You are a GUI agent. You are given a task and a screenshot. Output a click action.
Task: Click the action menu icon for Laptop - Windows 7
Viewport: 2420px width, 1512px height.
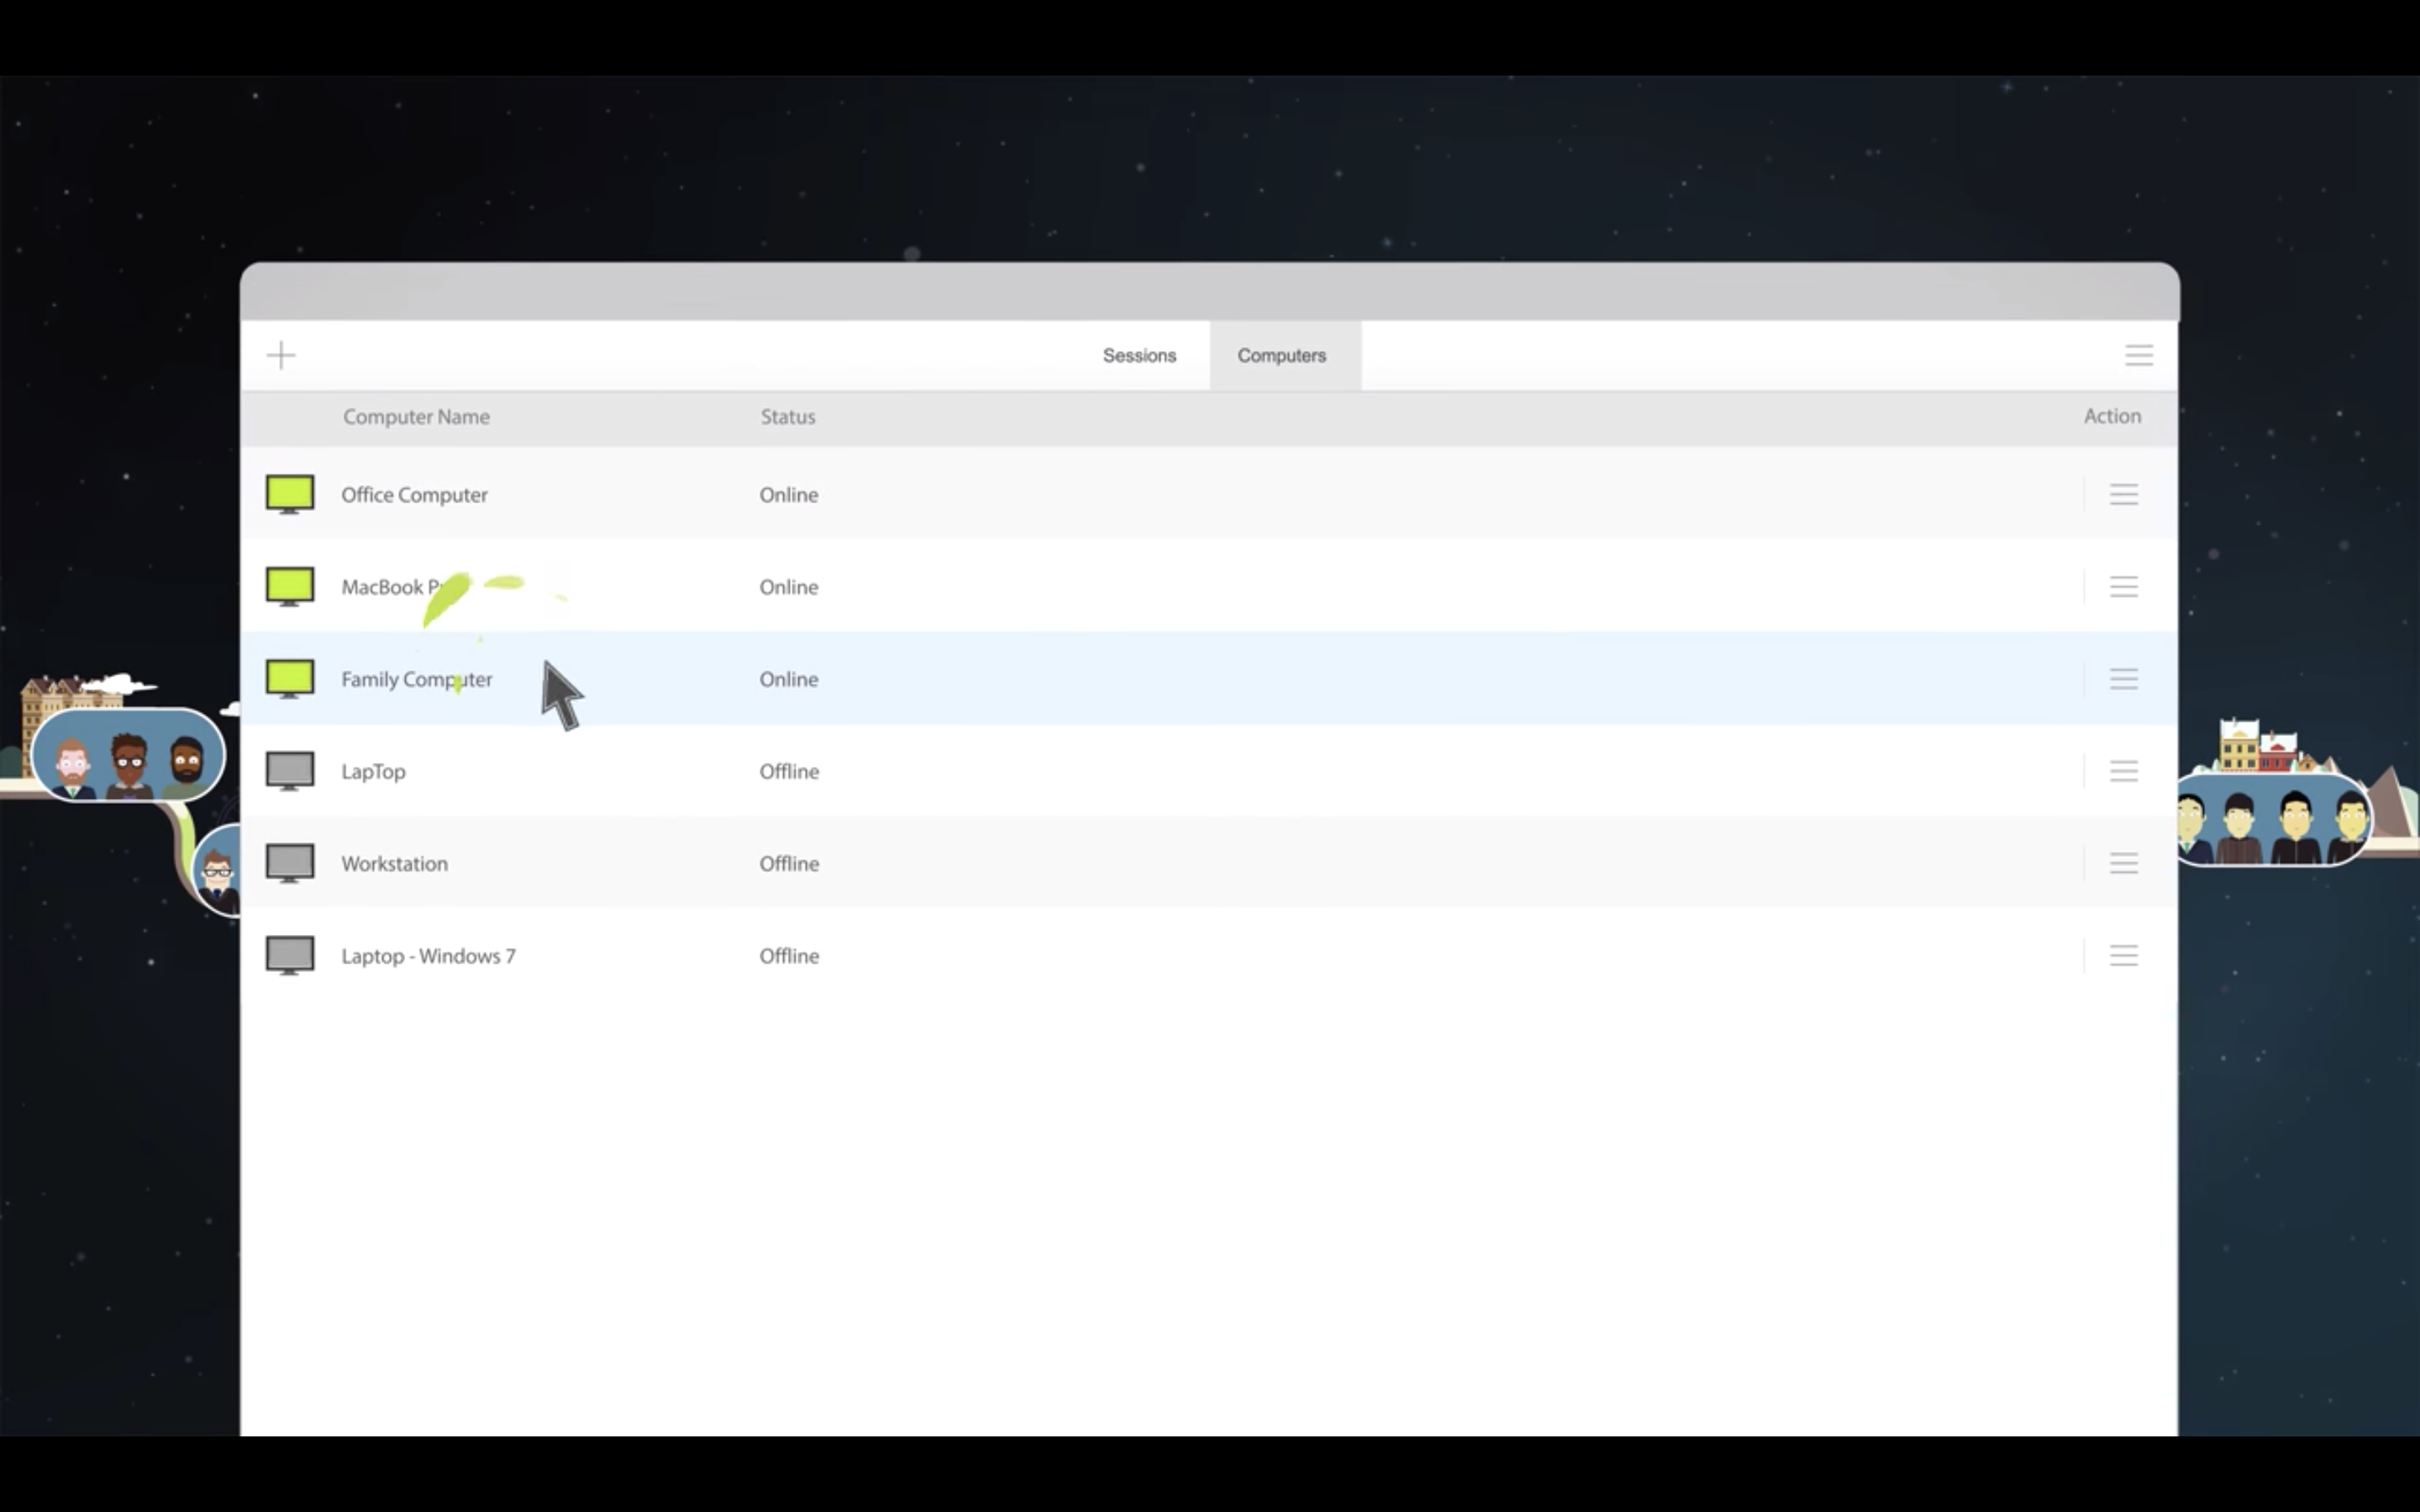[x=2124, y=954]
